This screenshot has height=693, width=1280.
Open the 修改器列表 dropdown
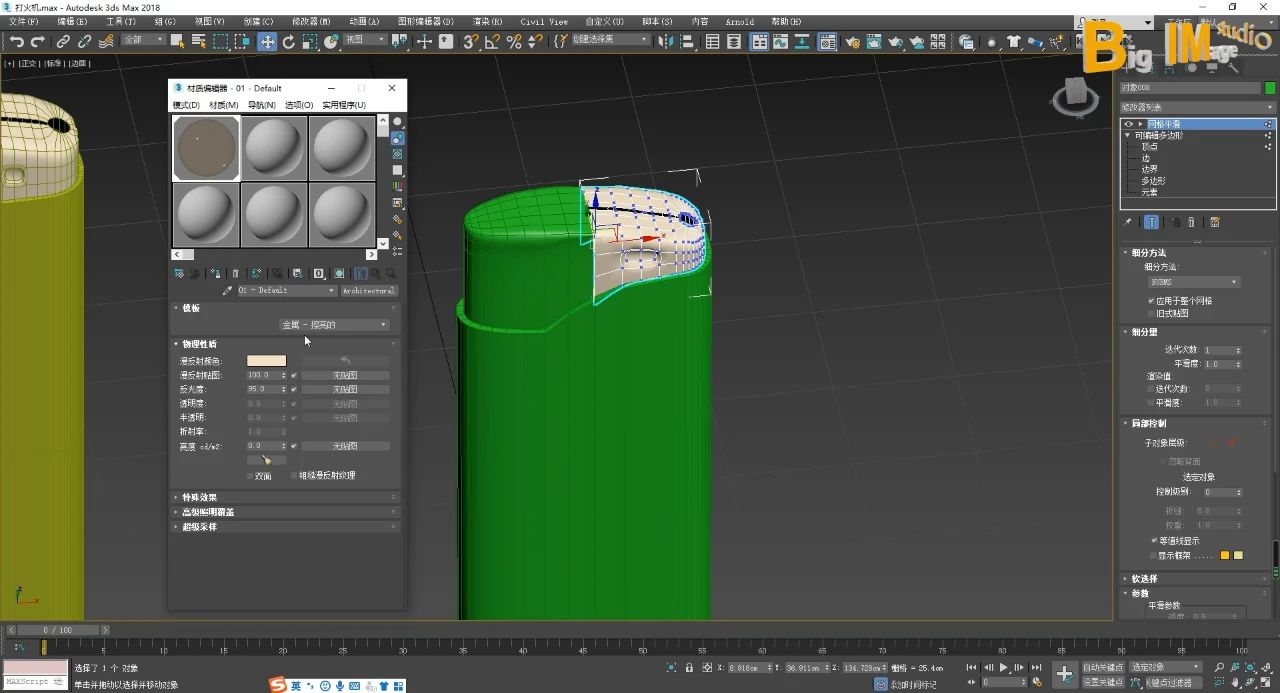pos(1198,107)
